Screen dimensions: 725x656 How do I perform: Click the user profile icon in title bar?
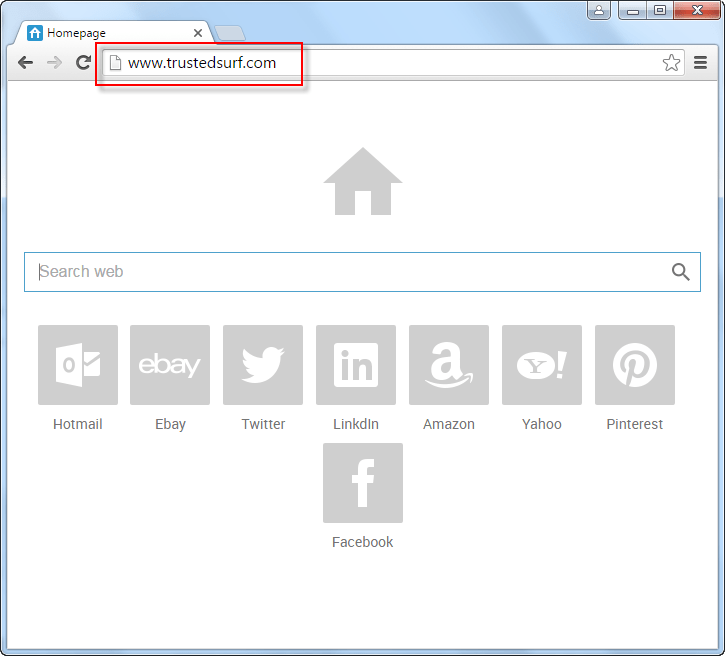coord(599,10)
